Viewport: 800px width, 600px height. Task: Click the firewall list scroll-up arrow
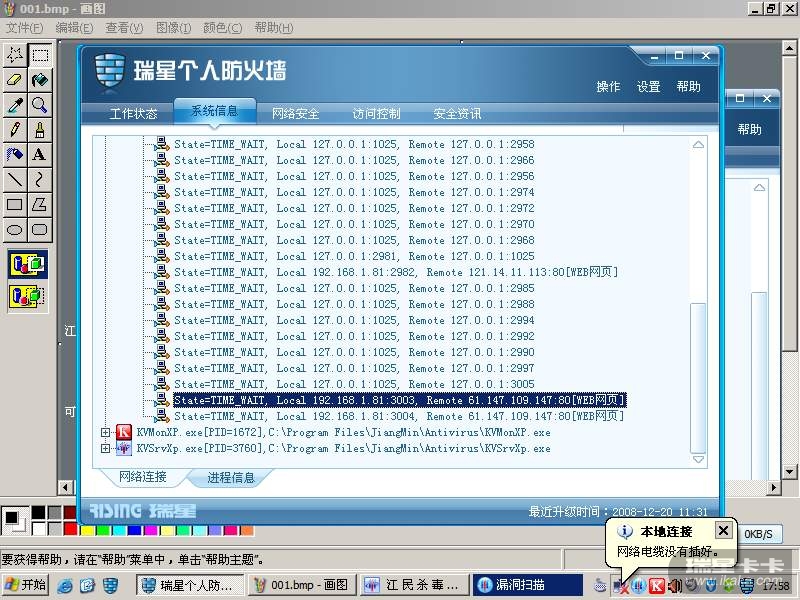point(698,145)
